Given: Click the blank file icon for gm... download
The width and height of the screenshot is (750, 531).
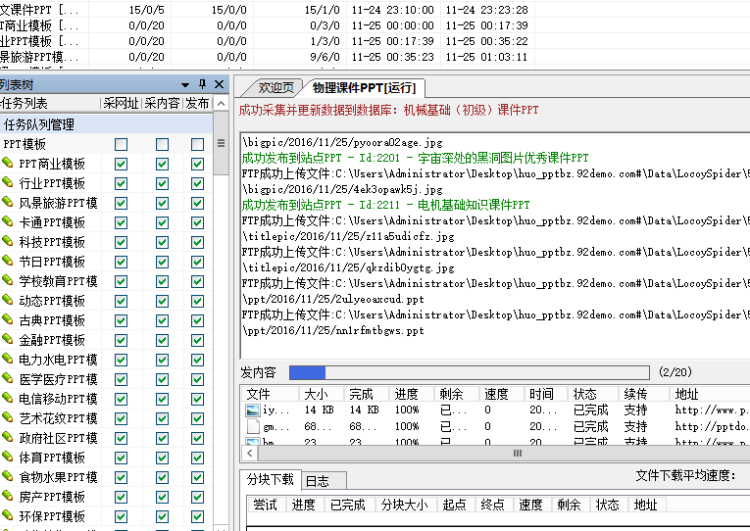Looking at the screenshot, I should 253,427.
